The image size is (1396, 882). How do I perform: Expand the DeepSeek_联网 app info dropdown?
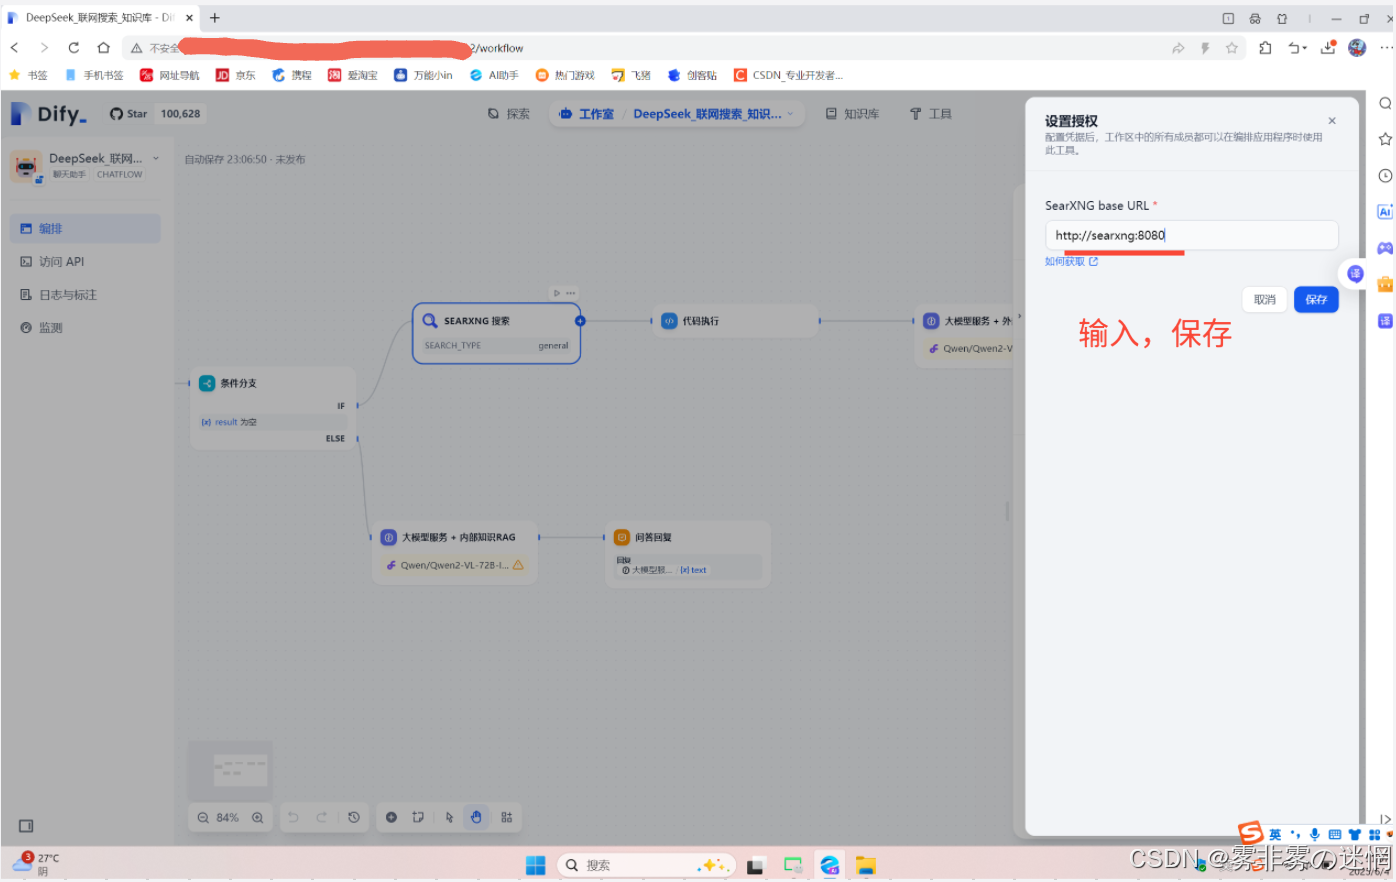coord(156,158)
